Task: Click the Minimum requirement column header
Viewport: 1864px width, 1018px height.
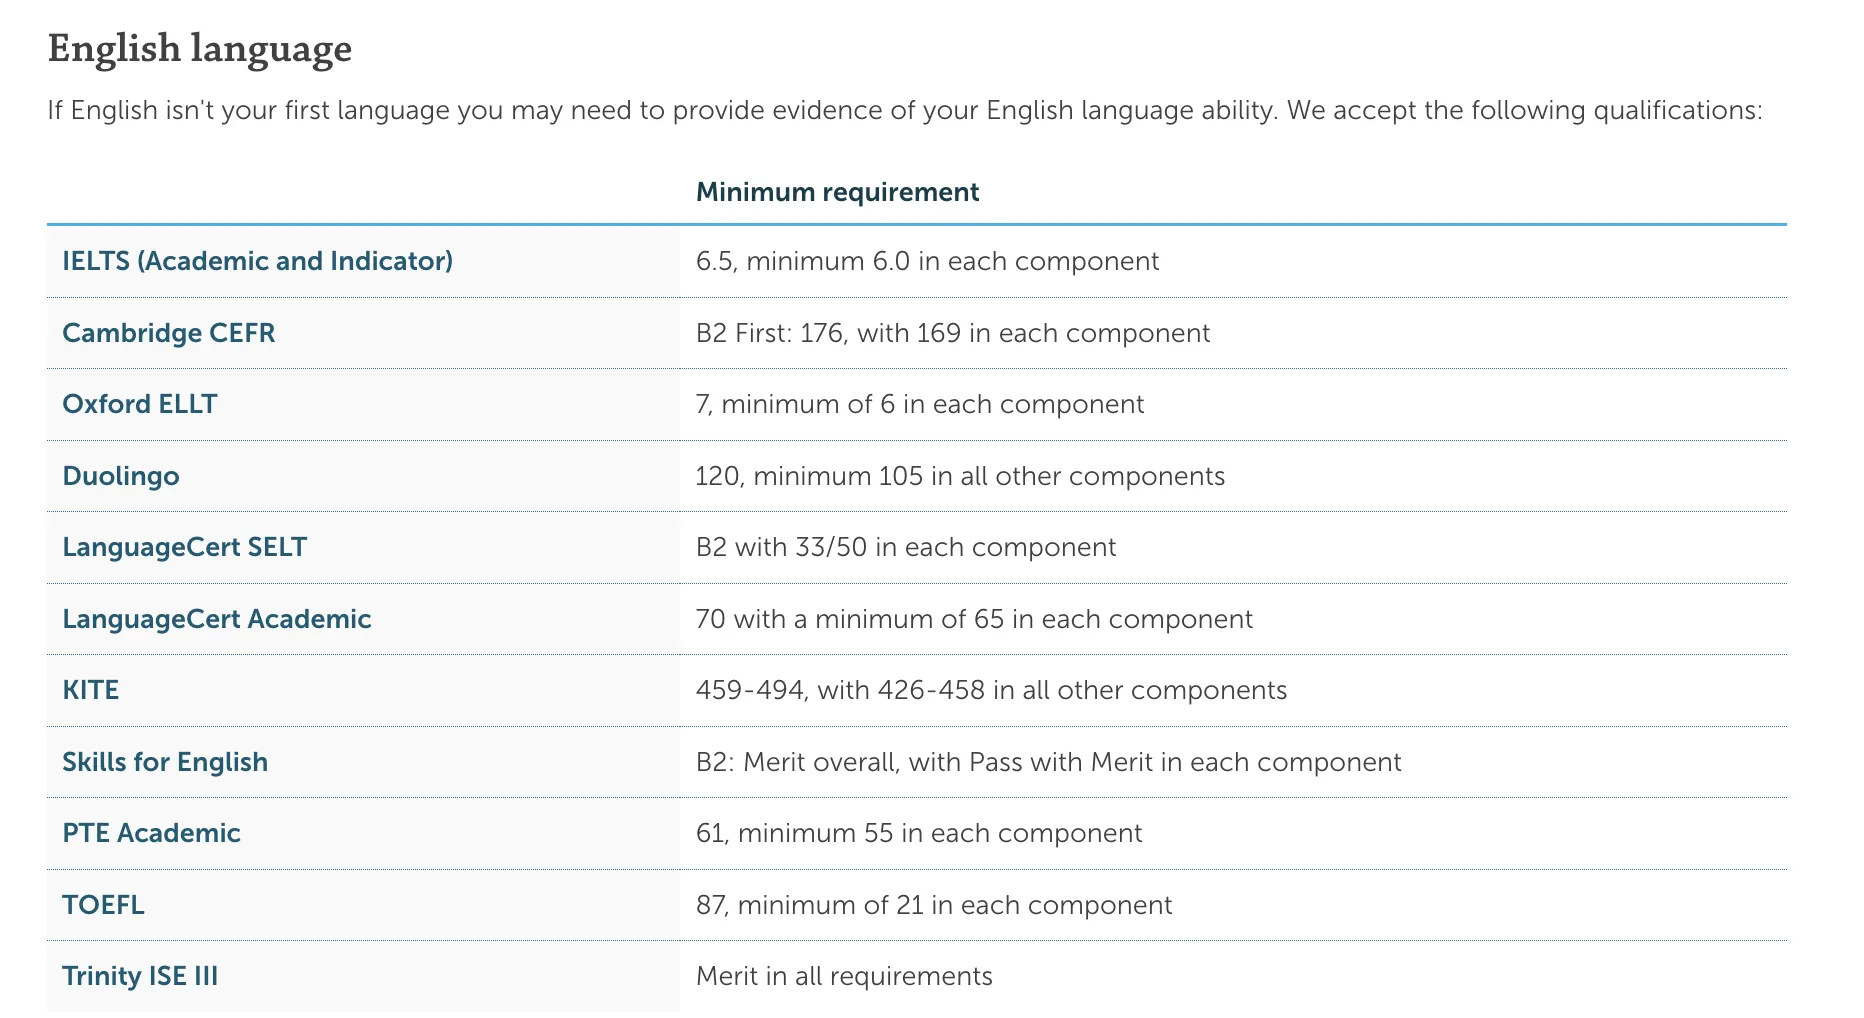Action: tap(837, 192)
